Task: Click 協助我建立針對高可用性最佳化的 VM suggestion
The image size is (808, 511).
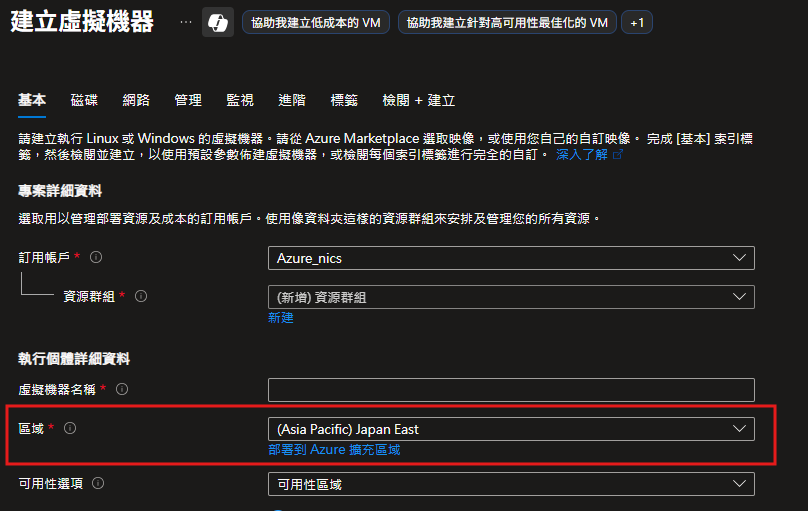Action: point(507,23)
